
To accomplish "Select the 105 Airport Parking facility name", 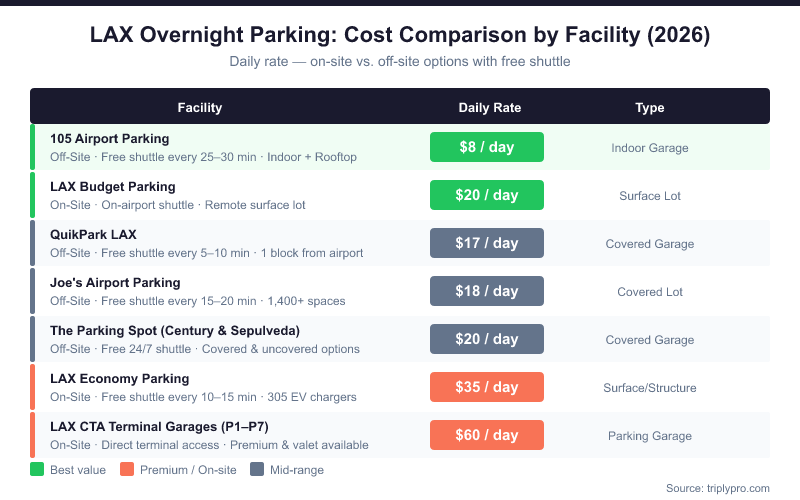I will point(110,139).
